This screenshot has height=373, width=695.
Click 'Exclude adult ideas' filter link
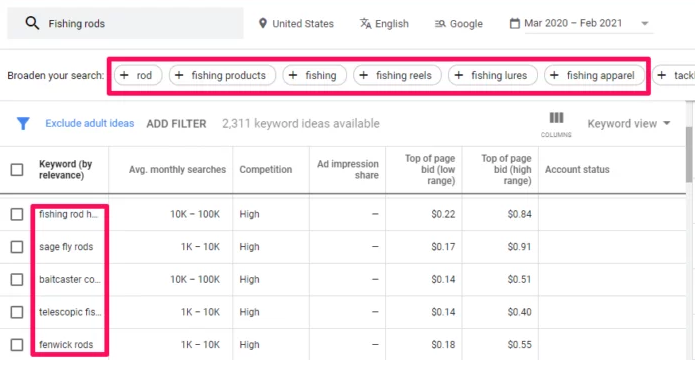point(90,123)
